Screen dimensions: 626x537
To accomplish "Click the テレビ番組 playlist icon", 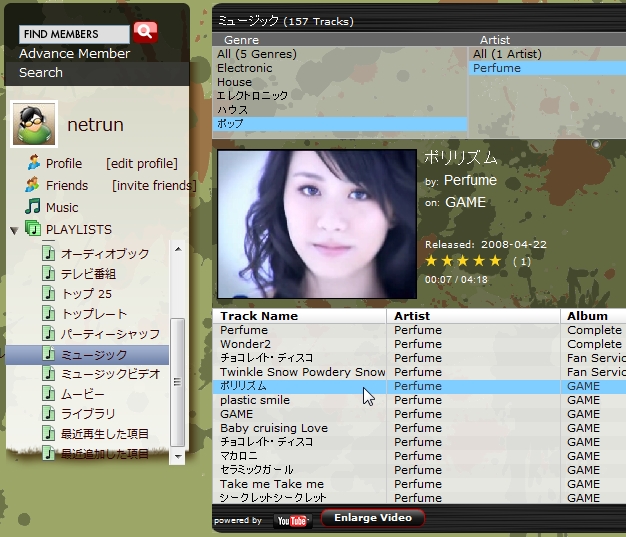I will [49, 273].
